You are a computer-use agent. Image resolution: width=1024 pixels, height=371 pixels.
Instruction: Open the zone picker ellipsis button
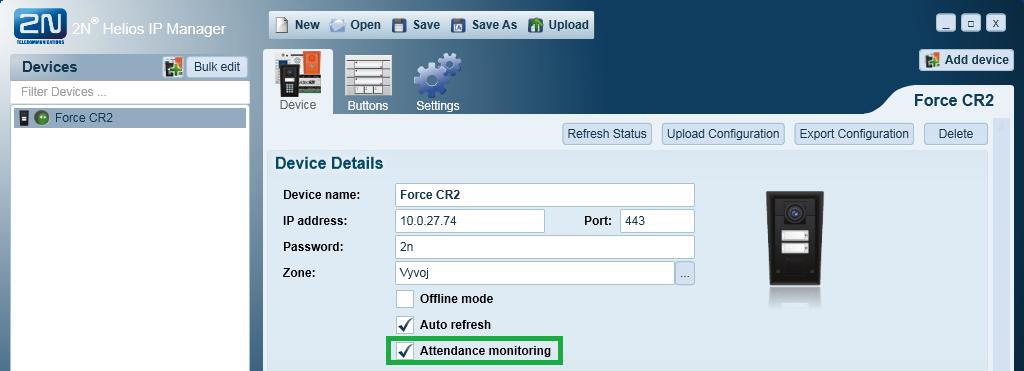pyautogui.click(x=684, y=274)
